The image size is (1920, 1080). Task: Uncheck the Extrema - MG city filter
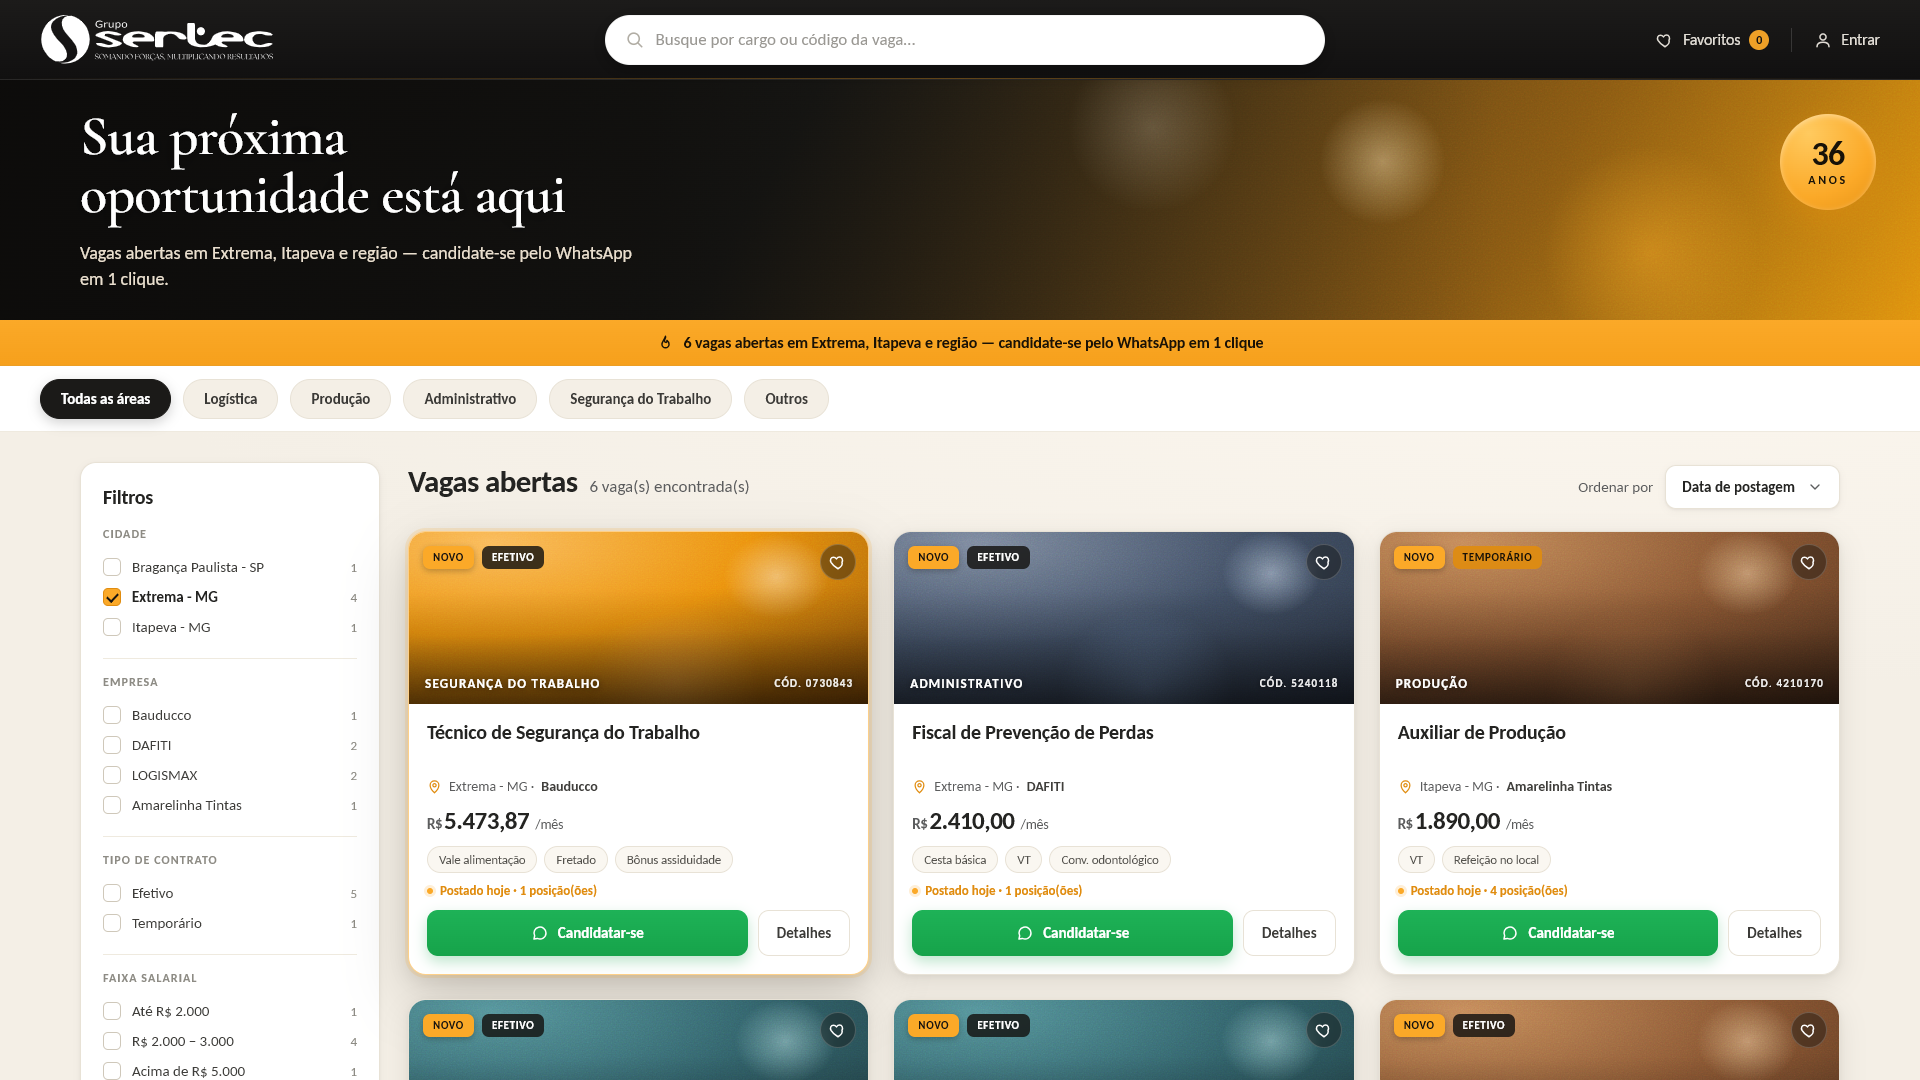112,597
